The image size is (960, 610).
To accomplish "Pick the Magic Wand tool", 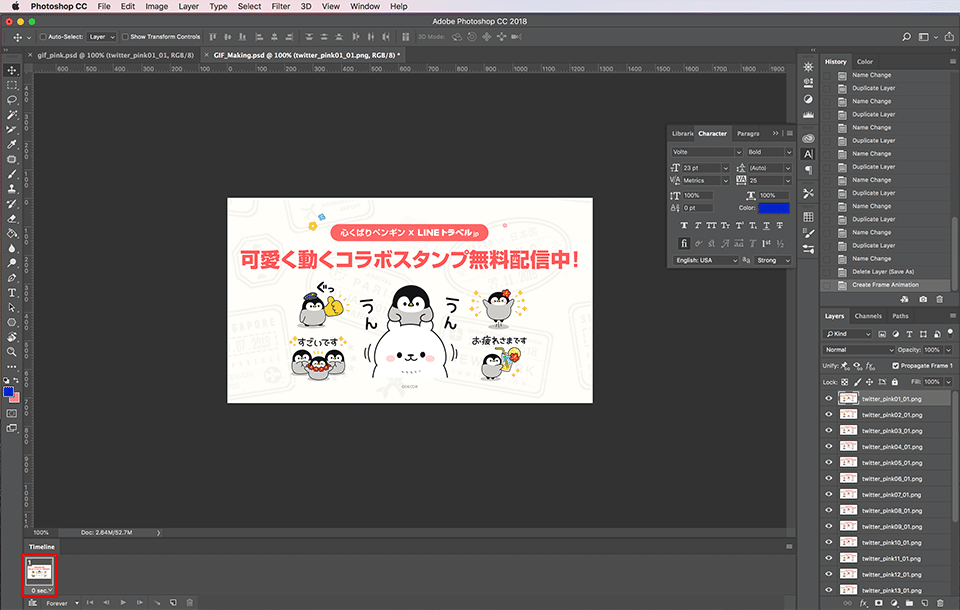I will coord(12,115).
